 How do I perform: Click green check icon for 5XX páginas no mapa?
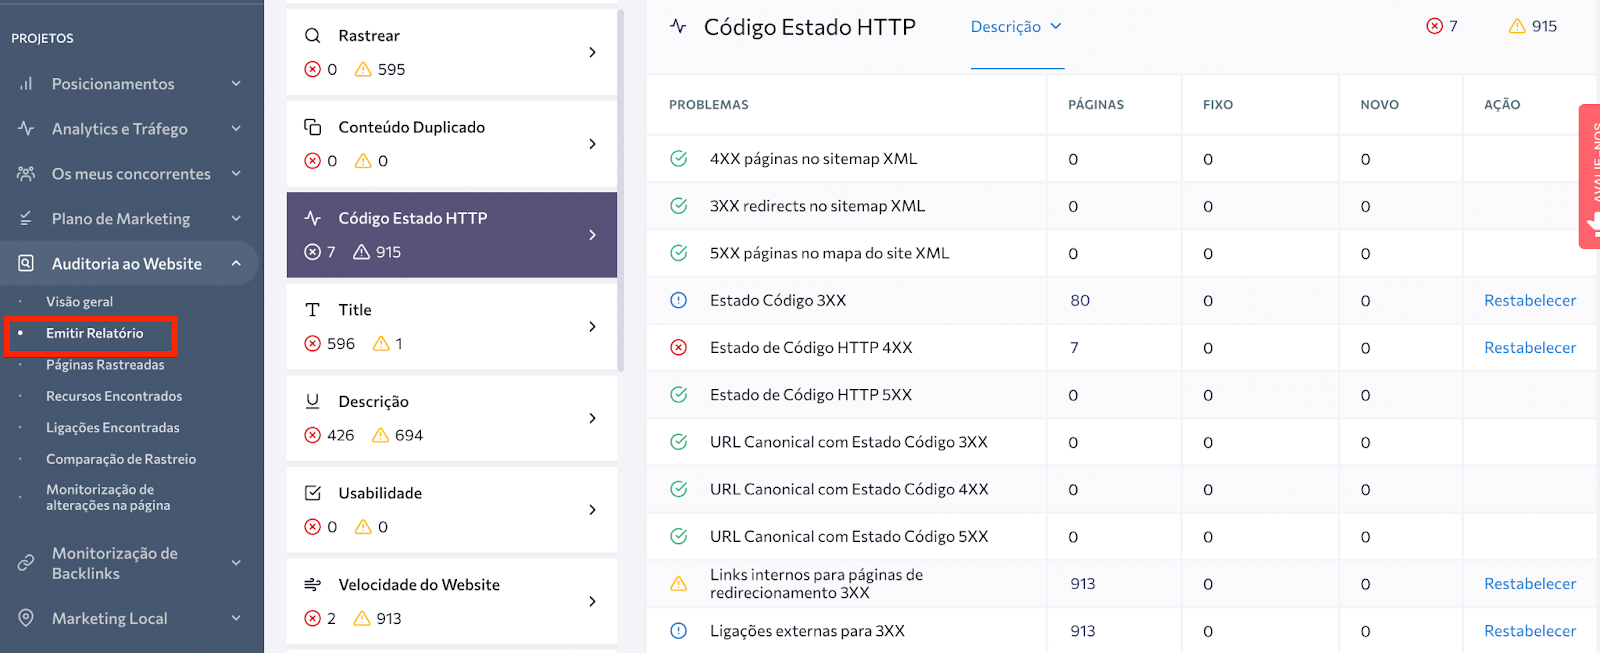pos(678,253)
